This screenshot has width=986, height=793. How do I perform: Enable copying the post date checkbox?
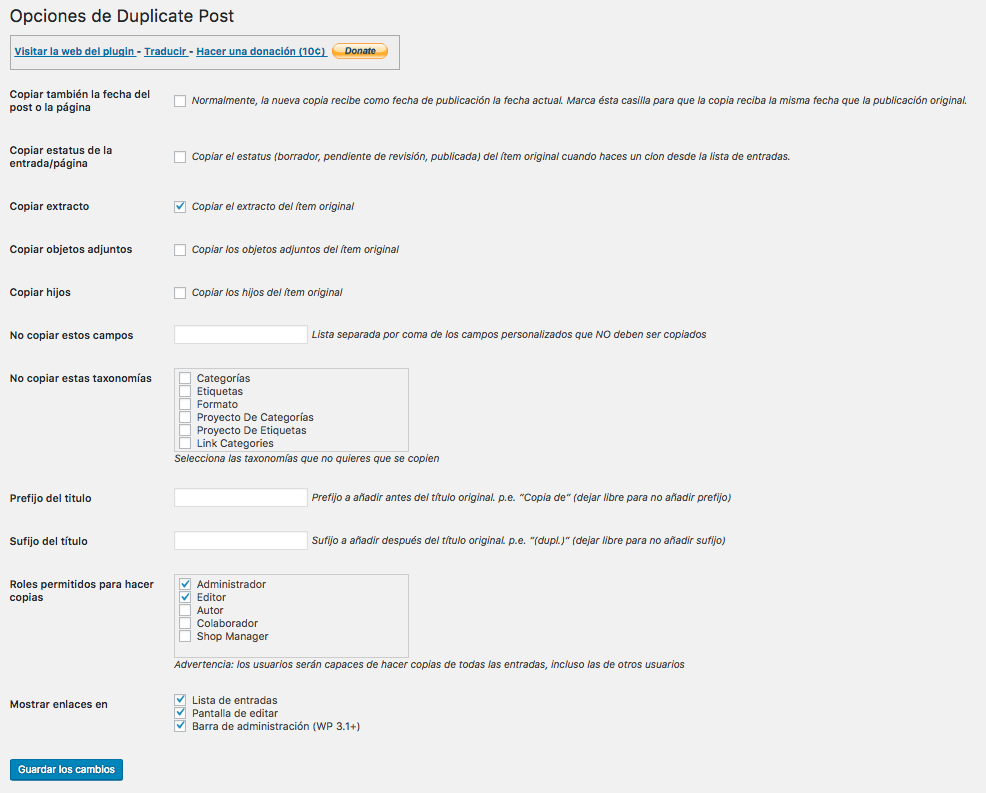click(180, 101)
